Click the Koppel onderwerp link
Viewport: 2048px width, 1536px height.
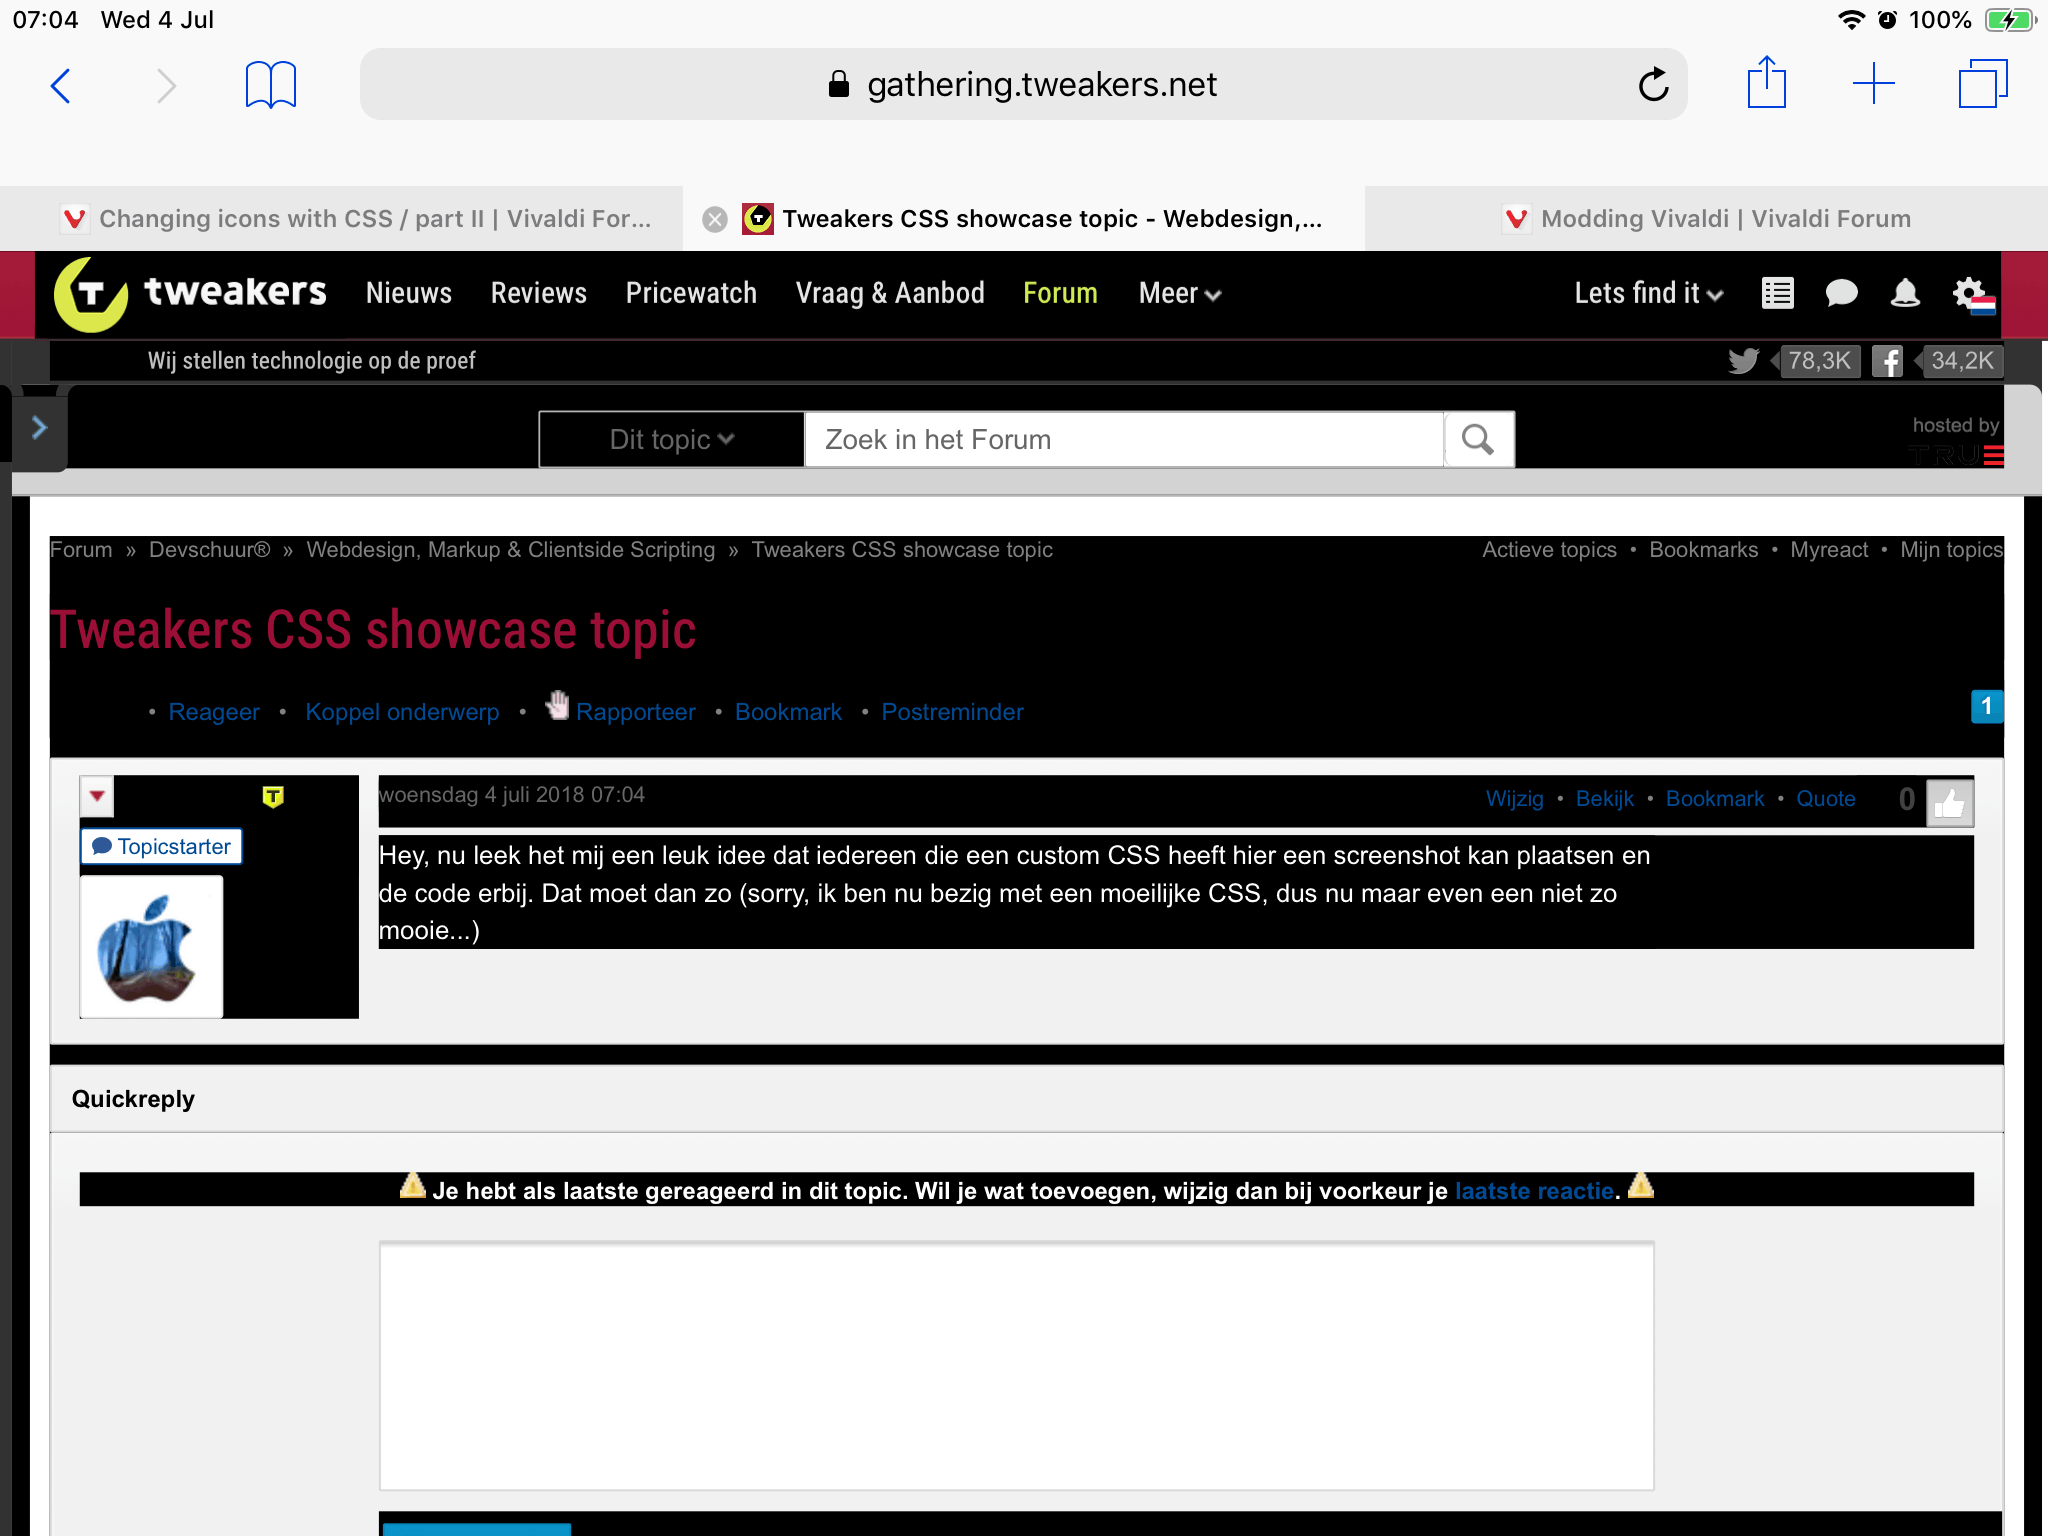401,712
